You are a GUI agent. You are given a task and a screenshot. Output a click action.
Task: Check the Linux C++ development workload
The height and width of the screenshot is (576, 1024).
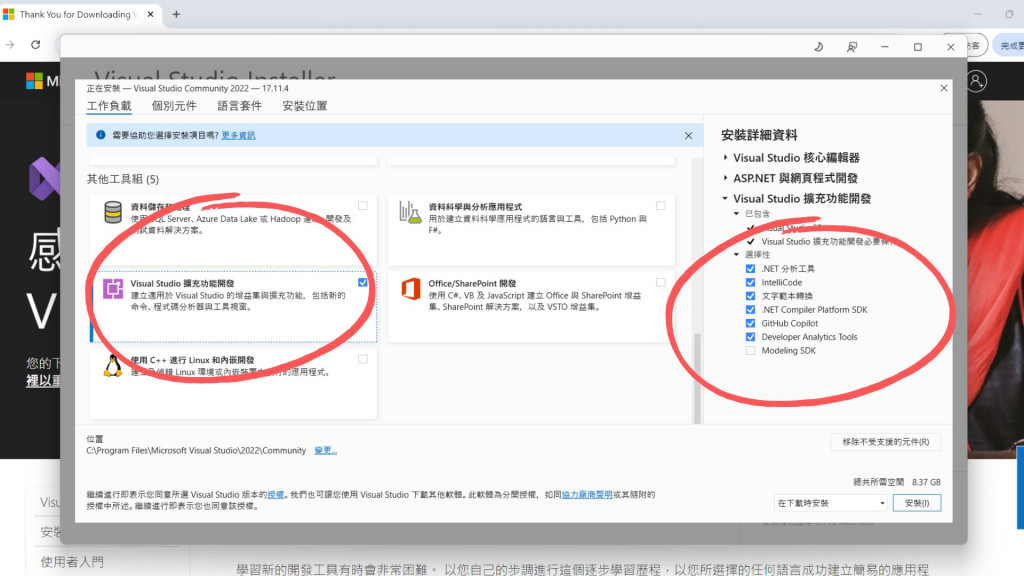point(362,359)
